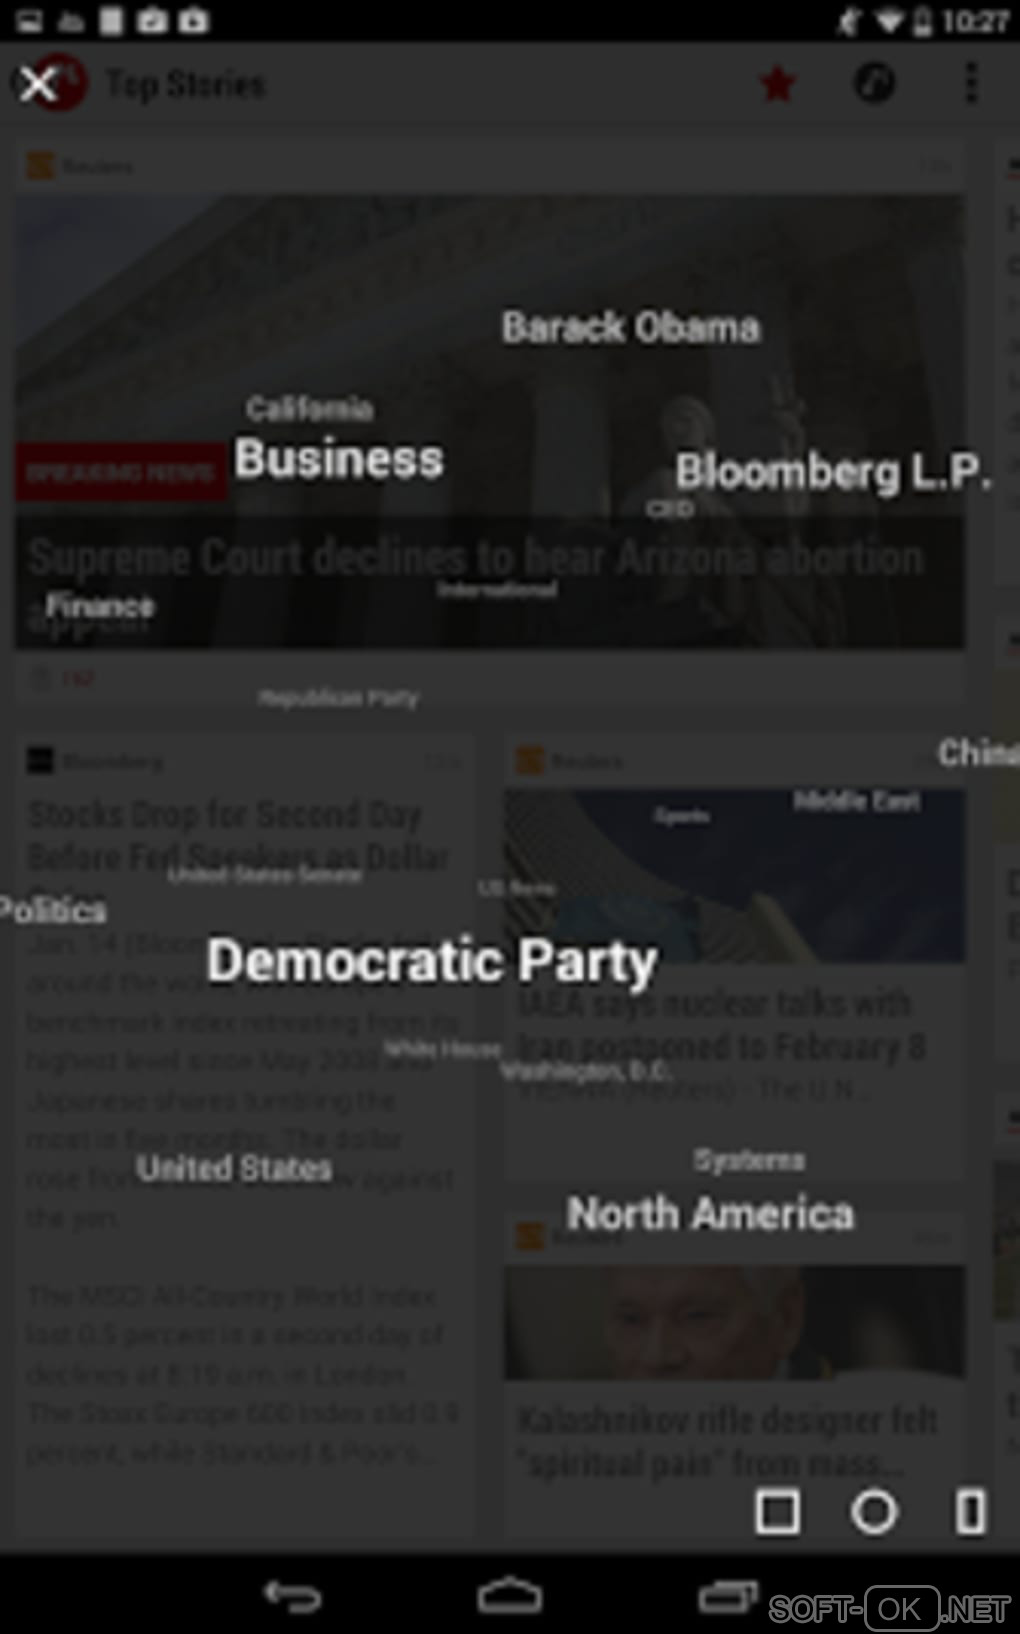Select the Middle East tag
1020x1634 pixels.
857,801
